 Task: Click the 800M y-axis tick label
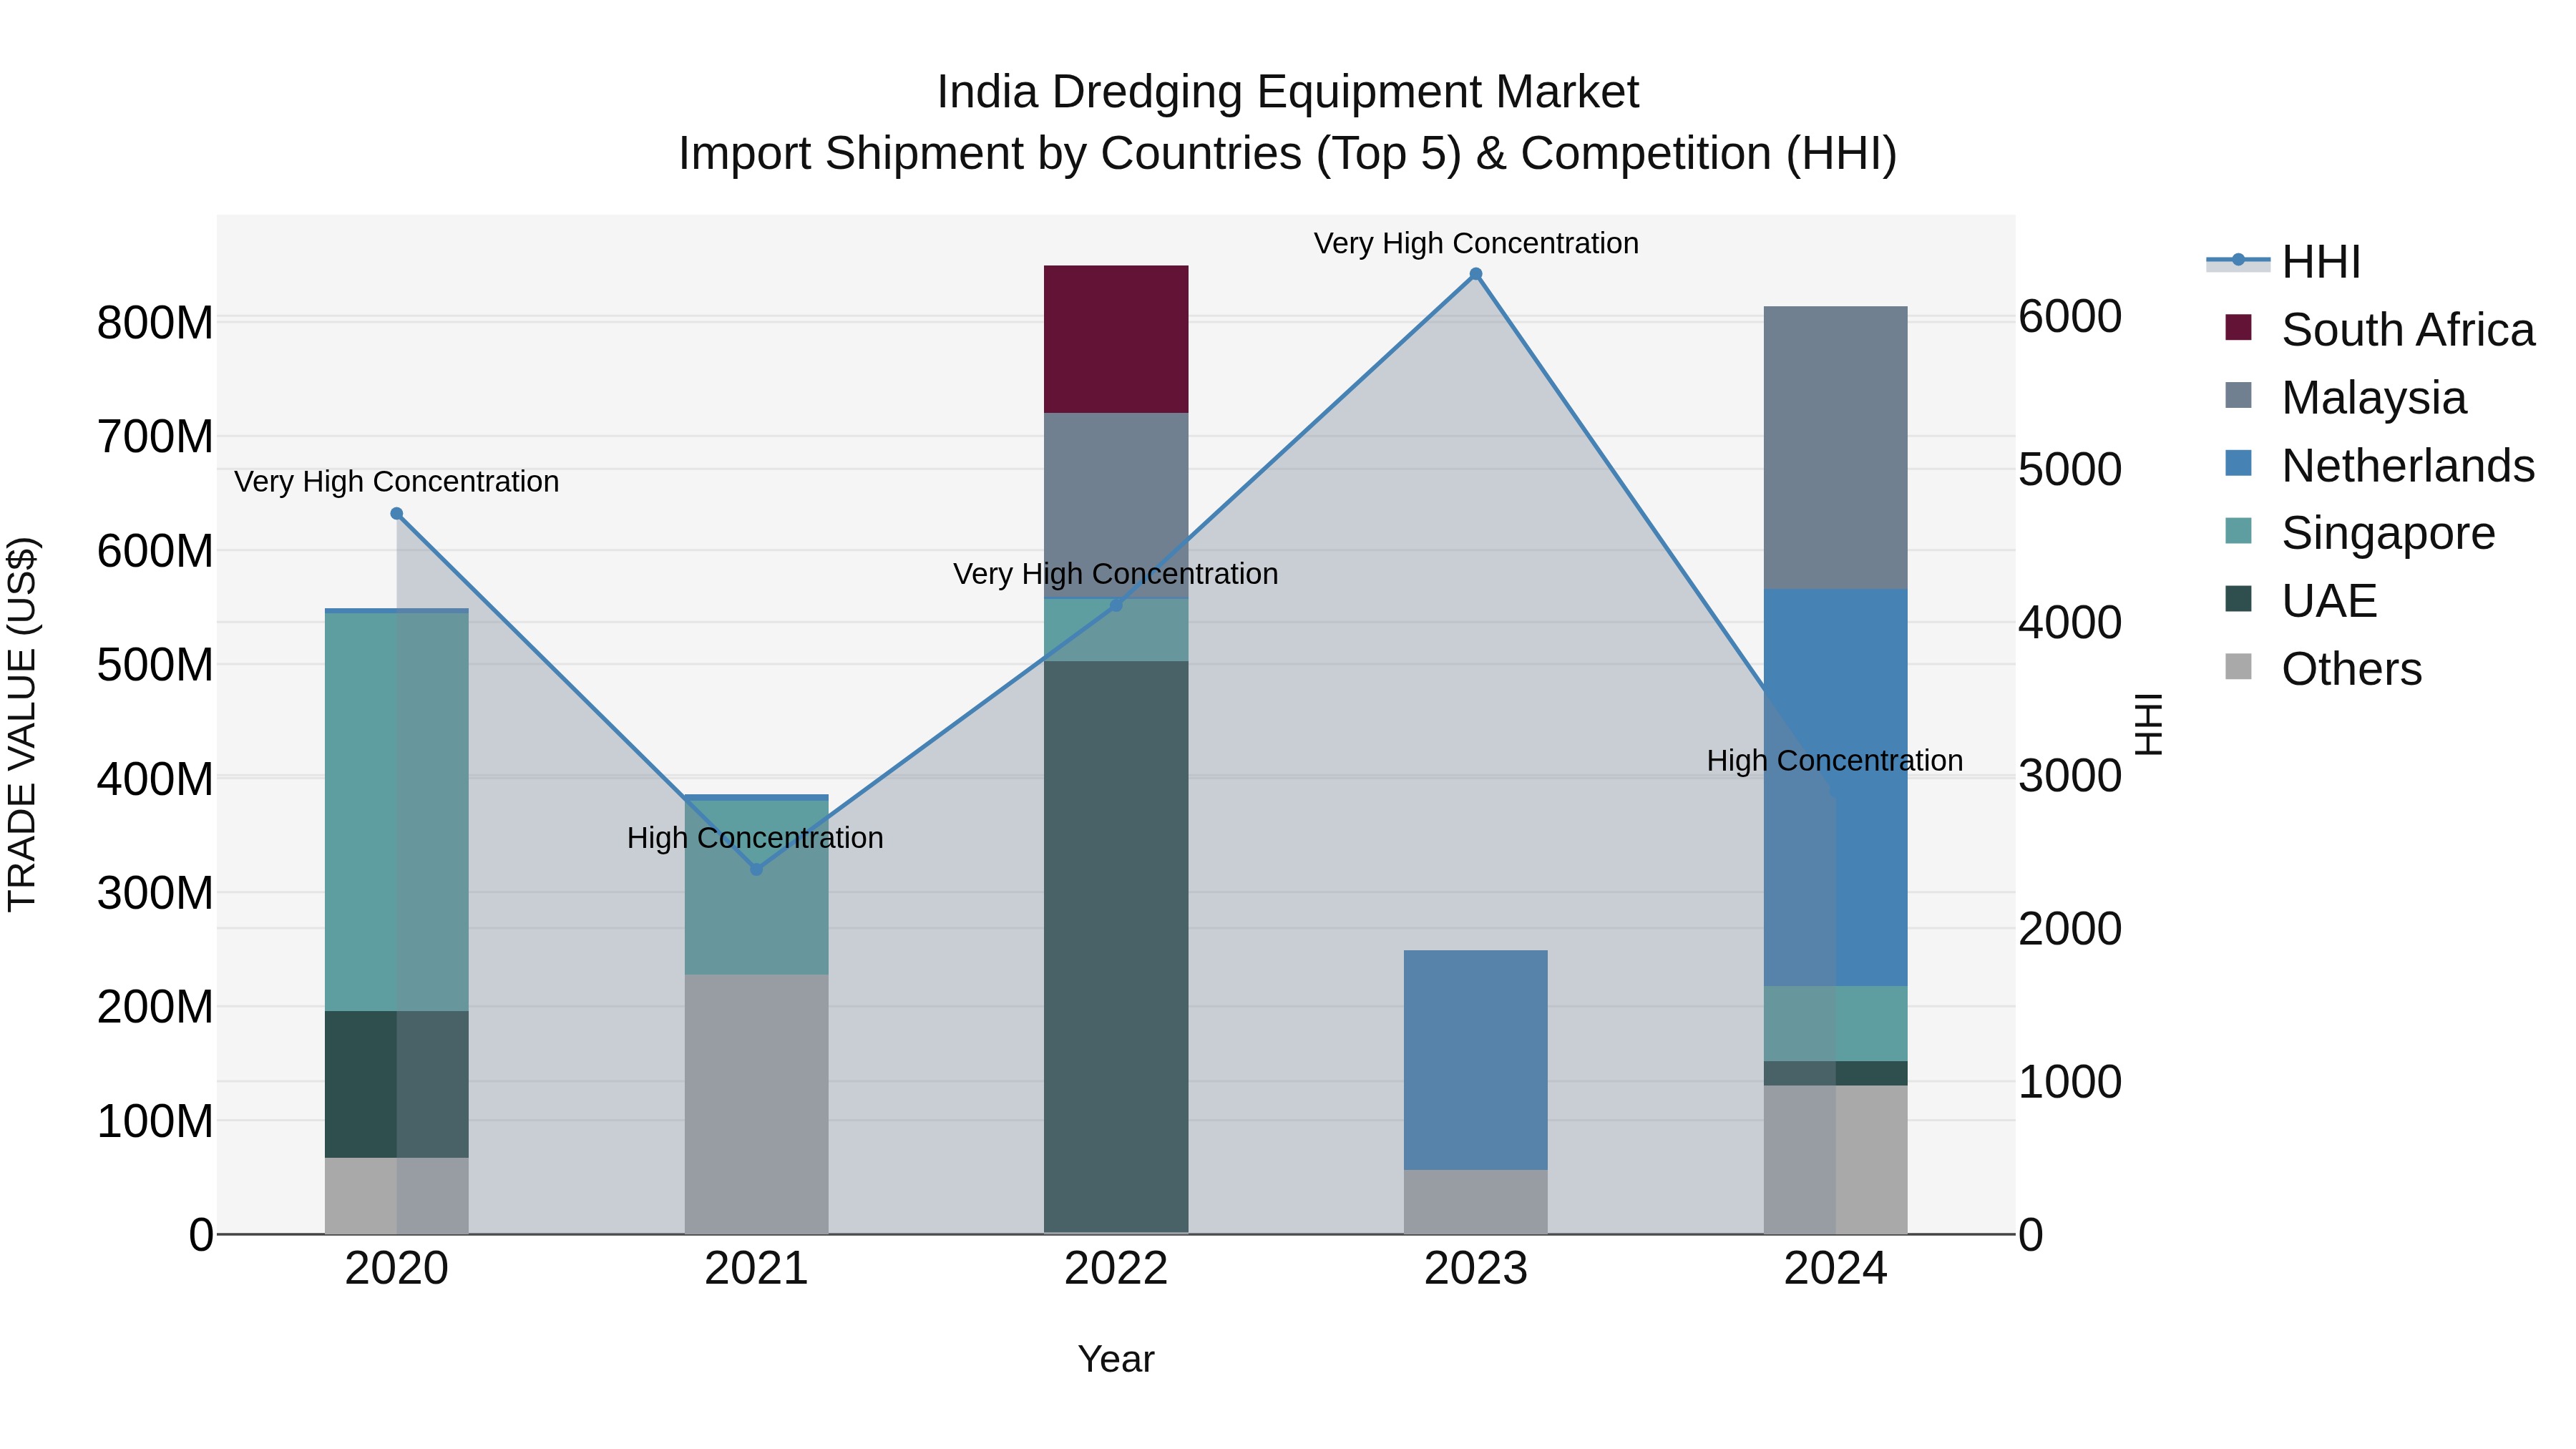coord(155,323)
